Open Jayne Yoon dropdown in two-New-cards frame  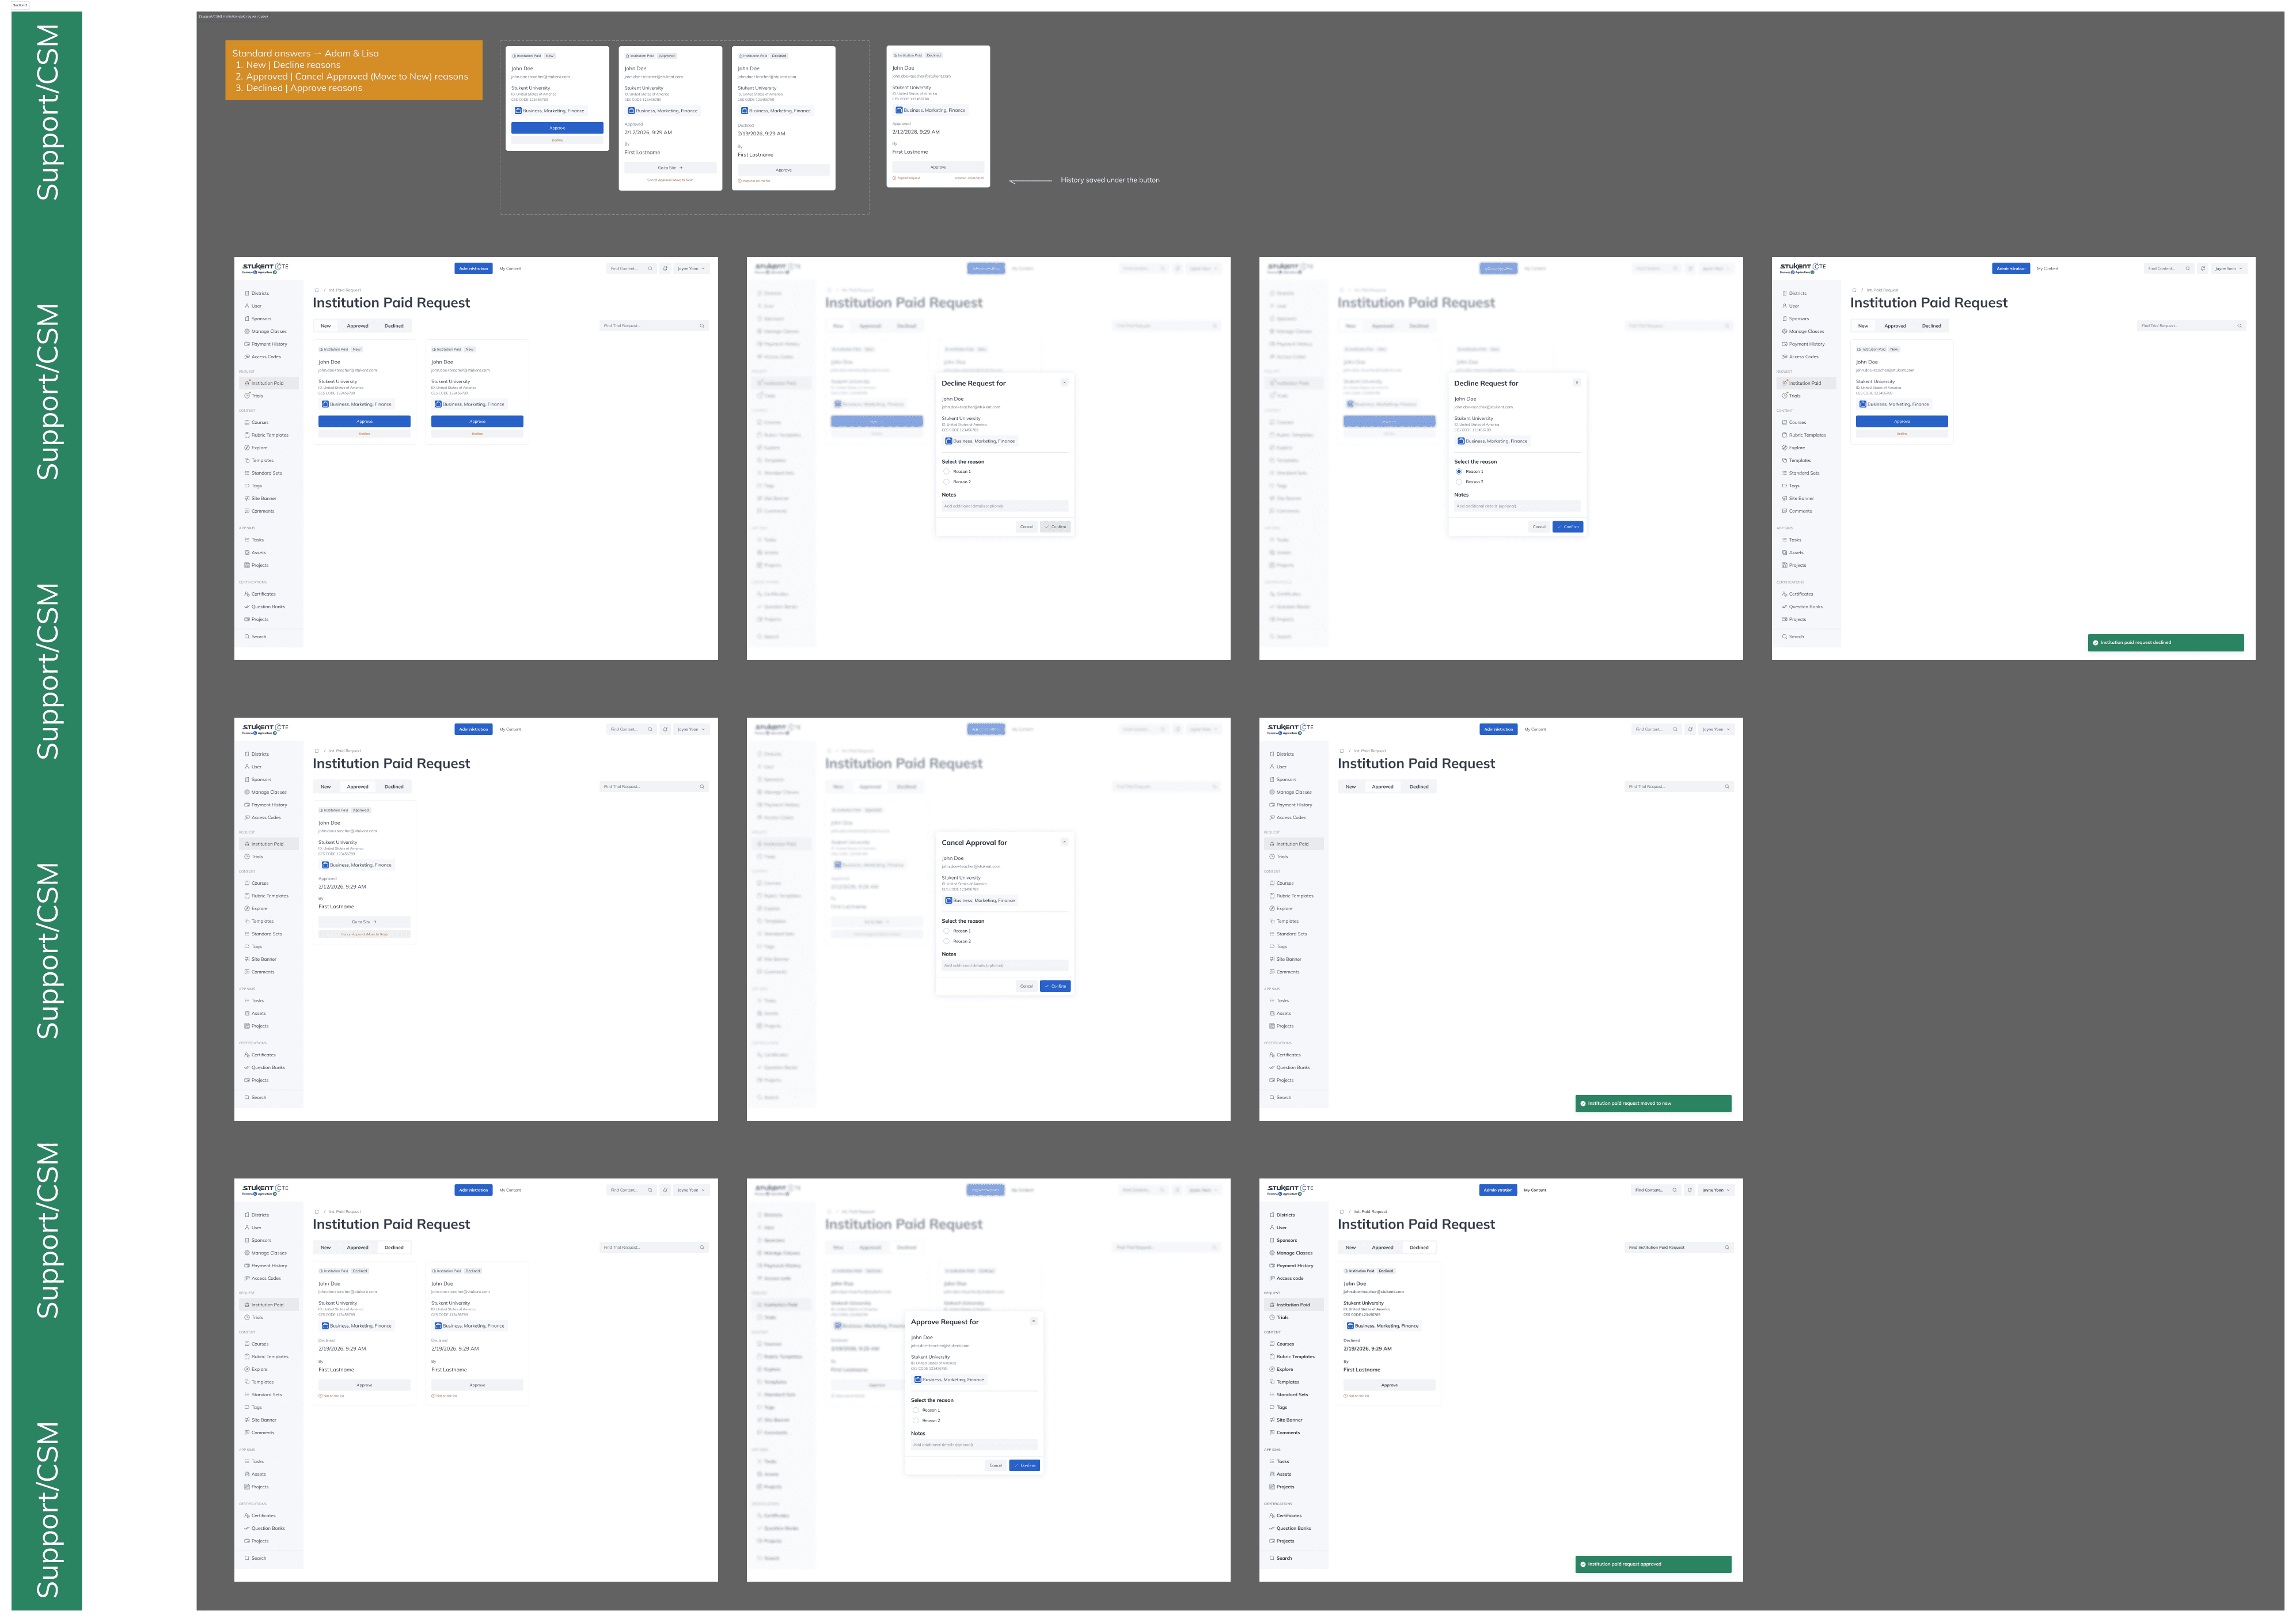(x=691, y=268)
